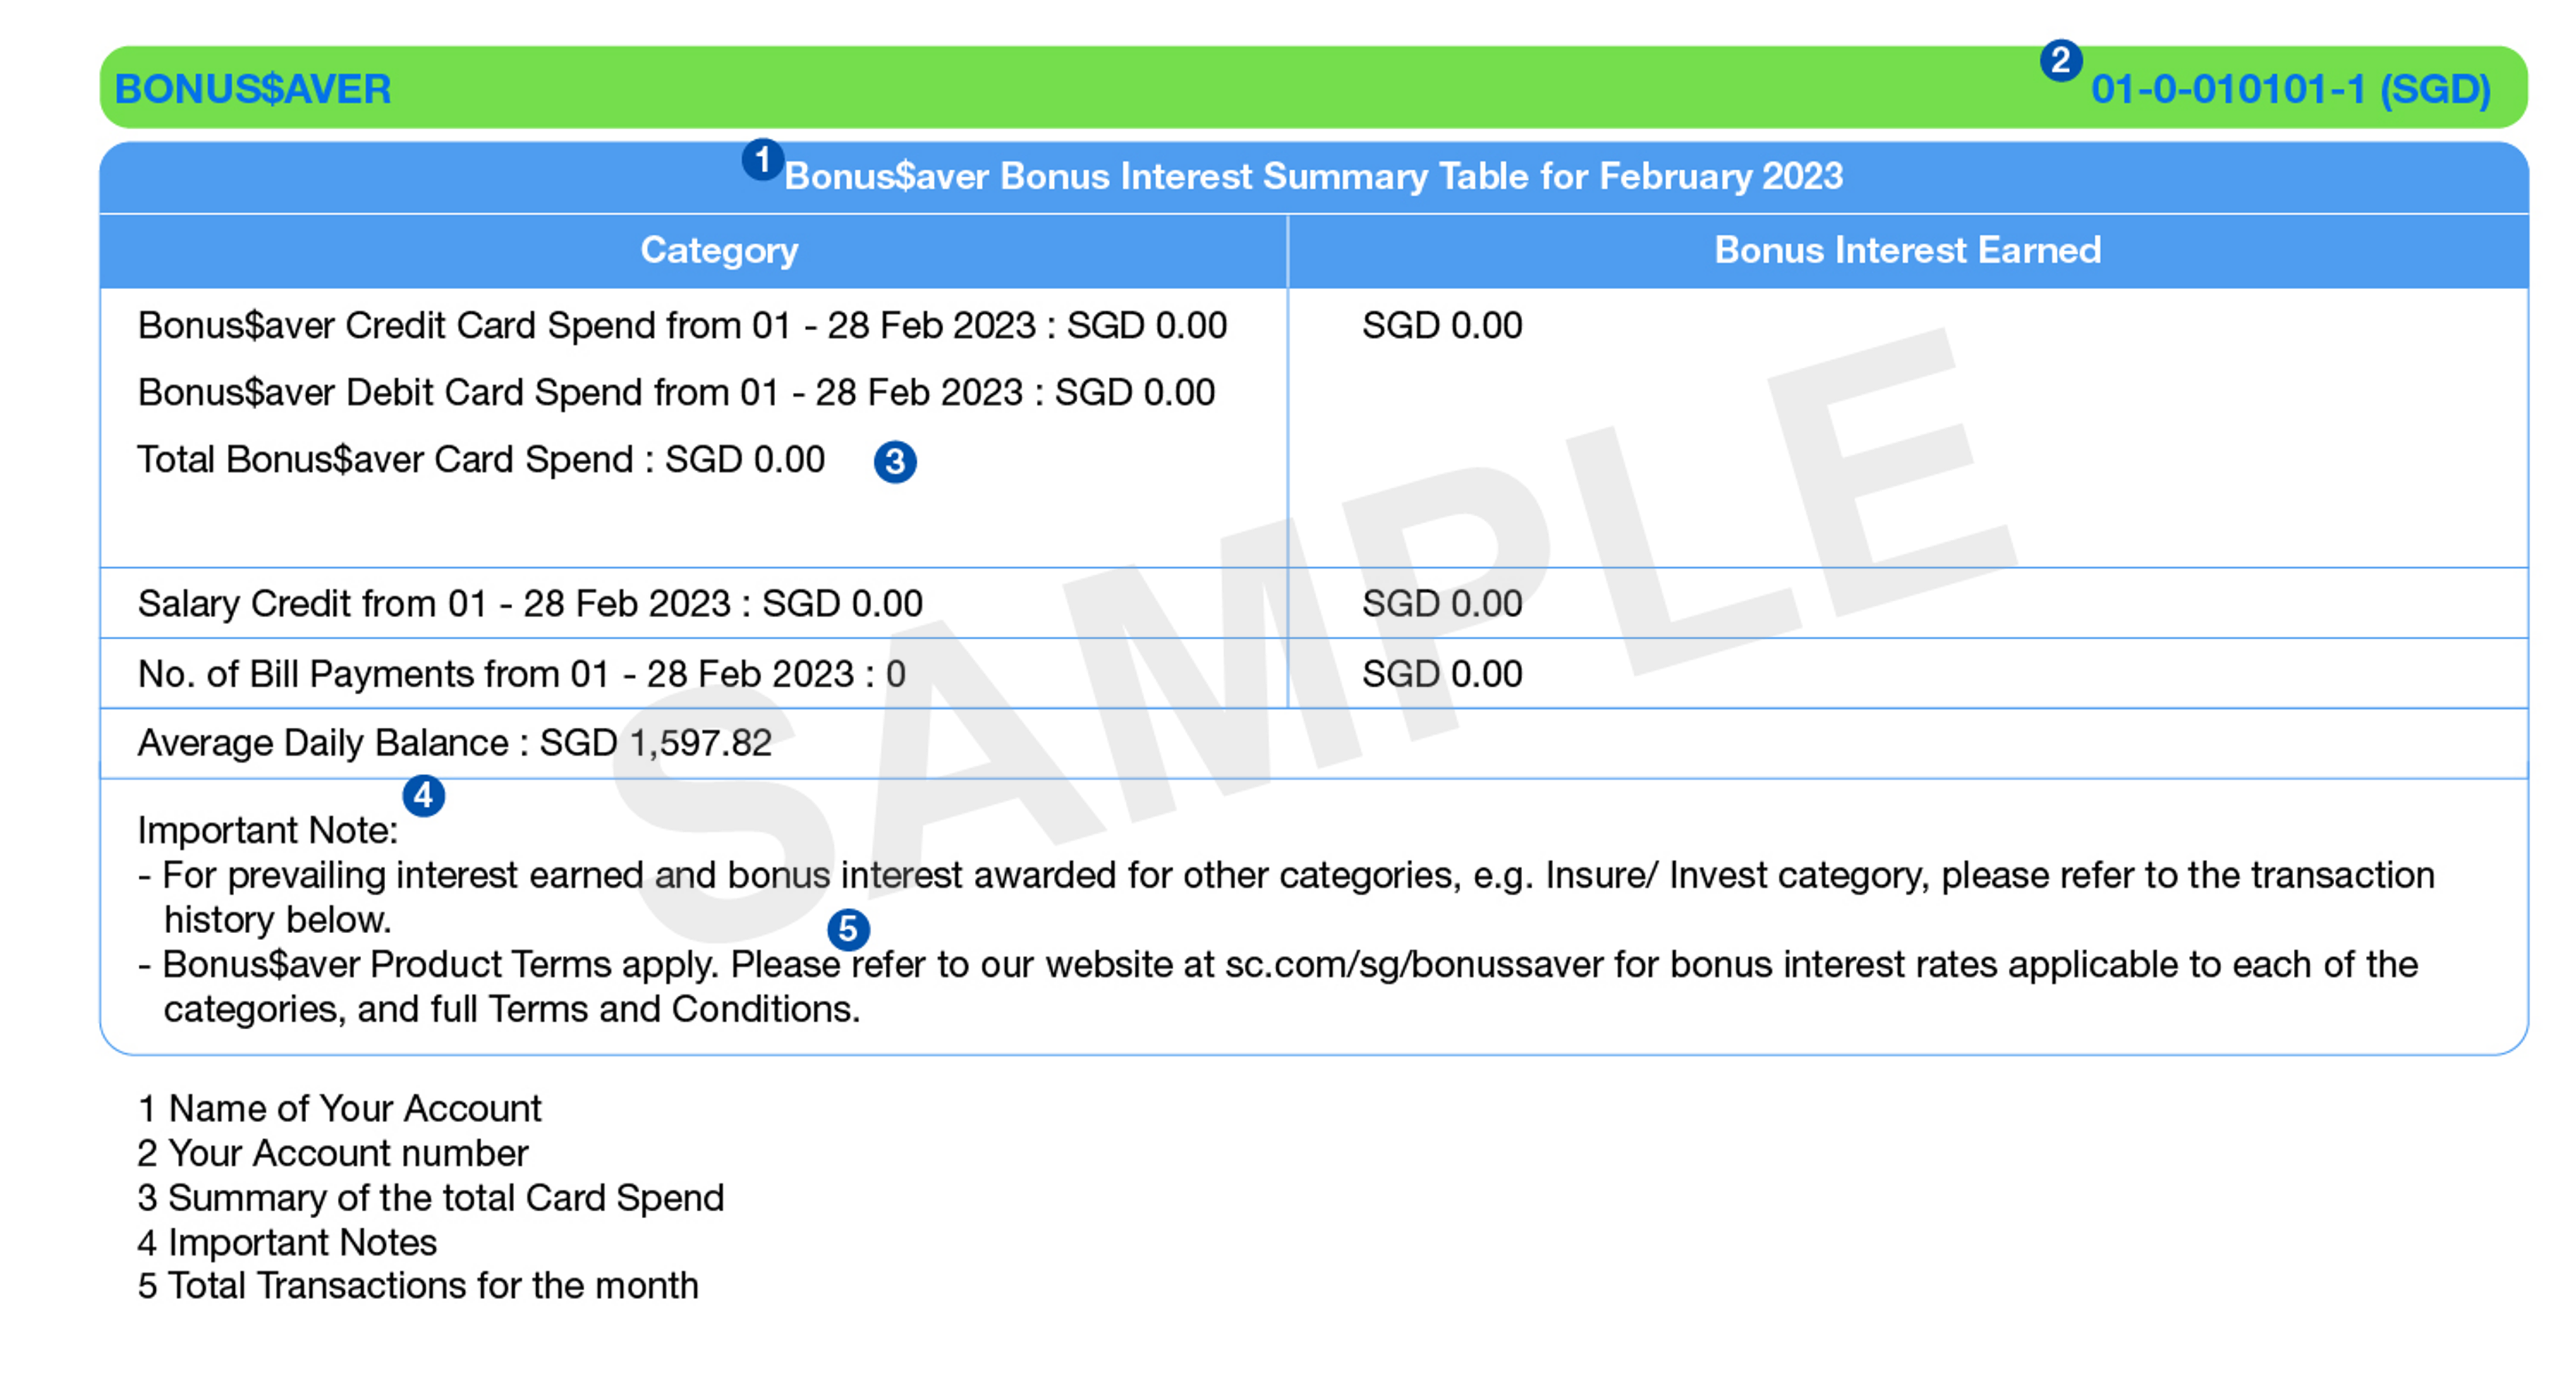Image resolution: width=2576 pixels, height=1374 pixels.
Task: Click SGD 0.00 interest in card spend row
Action: 1442,325
